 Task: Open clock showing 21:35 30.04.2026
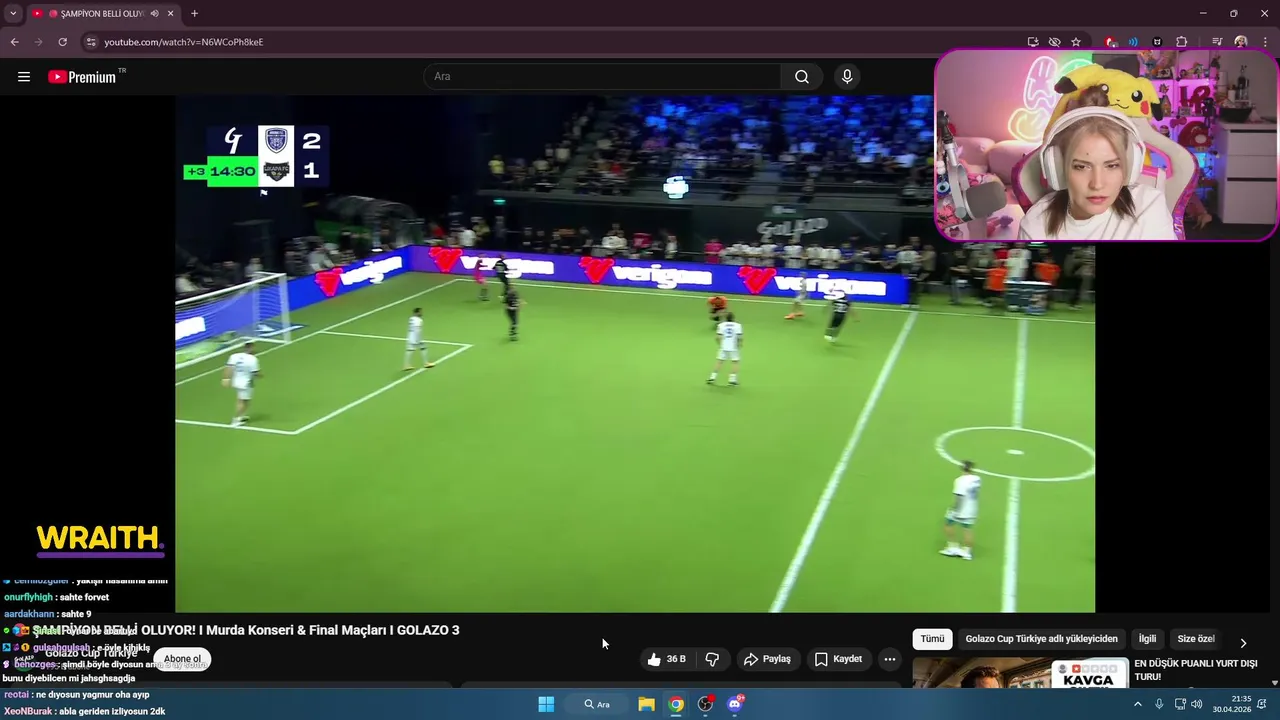tap(1232, 704)
